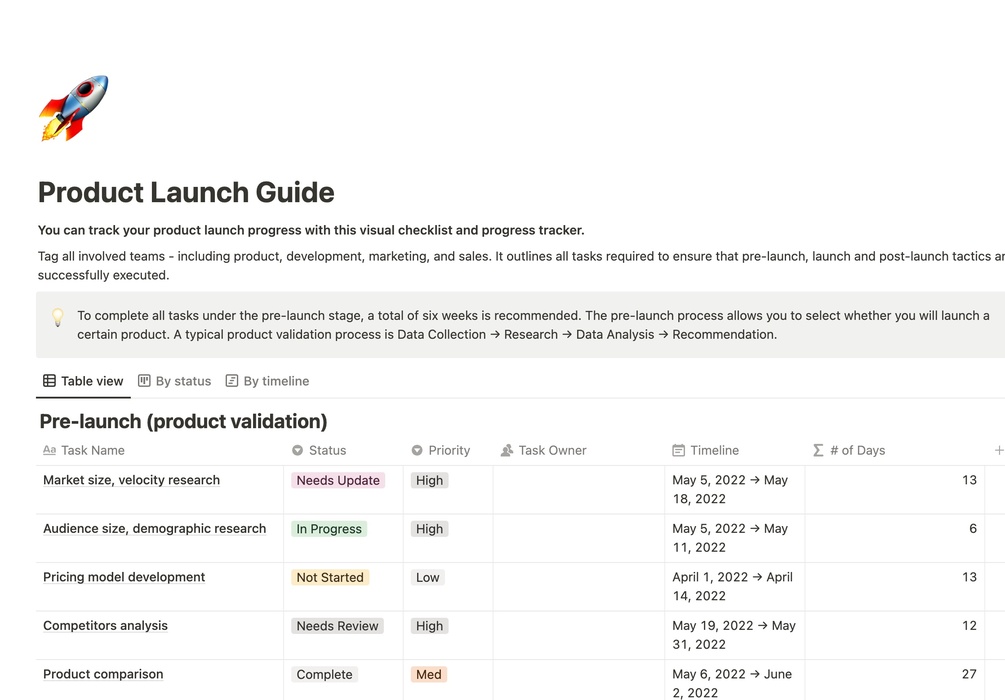Switch to the By status tab
This screenshot has height=700, width=1005.
(x=174, y=381)
